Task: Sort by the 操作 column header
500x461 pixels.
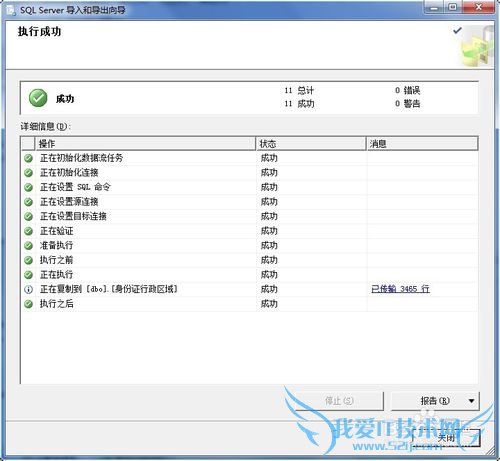Action: coord(145,144)
